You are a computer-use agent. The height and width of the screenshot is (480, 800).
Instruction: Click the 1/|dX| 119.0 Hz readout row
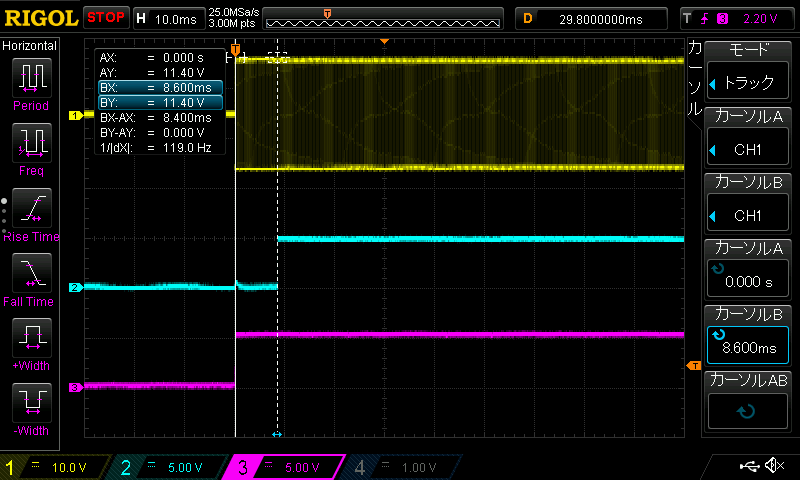[x=160, y=148]
